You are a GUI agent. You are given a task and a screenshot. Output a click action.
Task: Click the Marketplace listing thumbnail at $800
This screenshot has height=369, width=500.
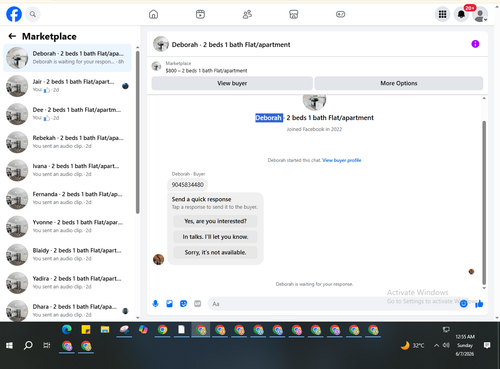coord(156,66)
